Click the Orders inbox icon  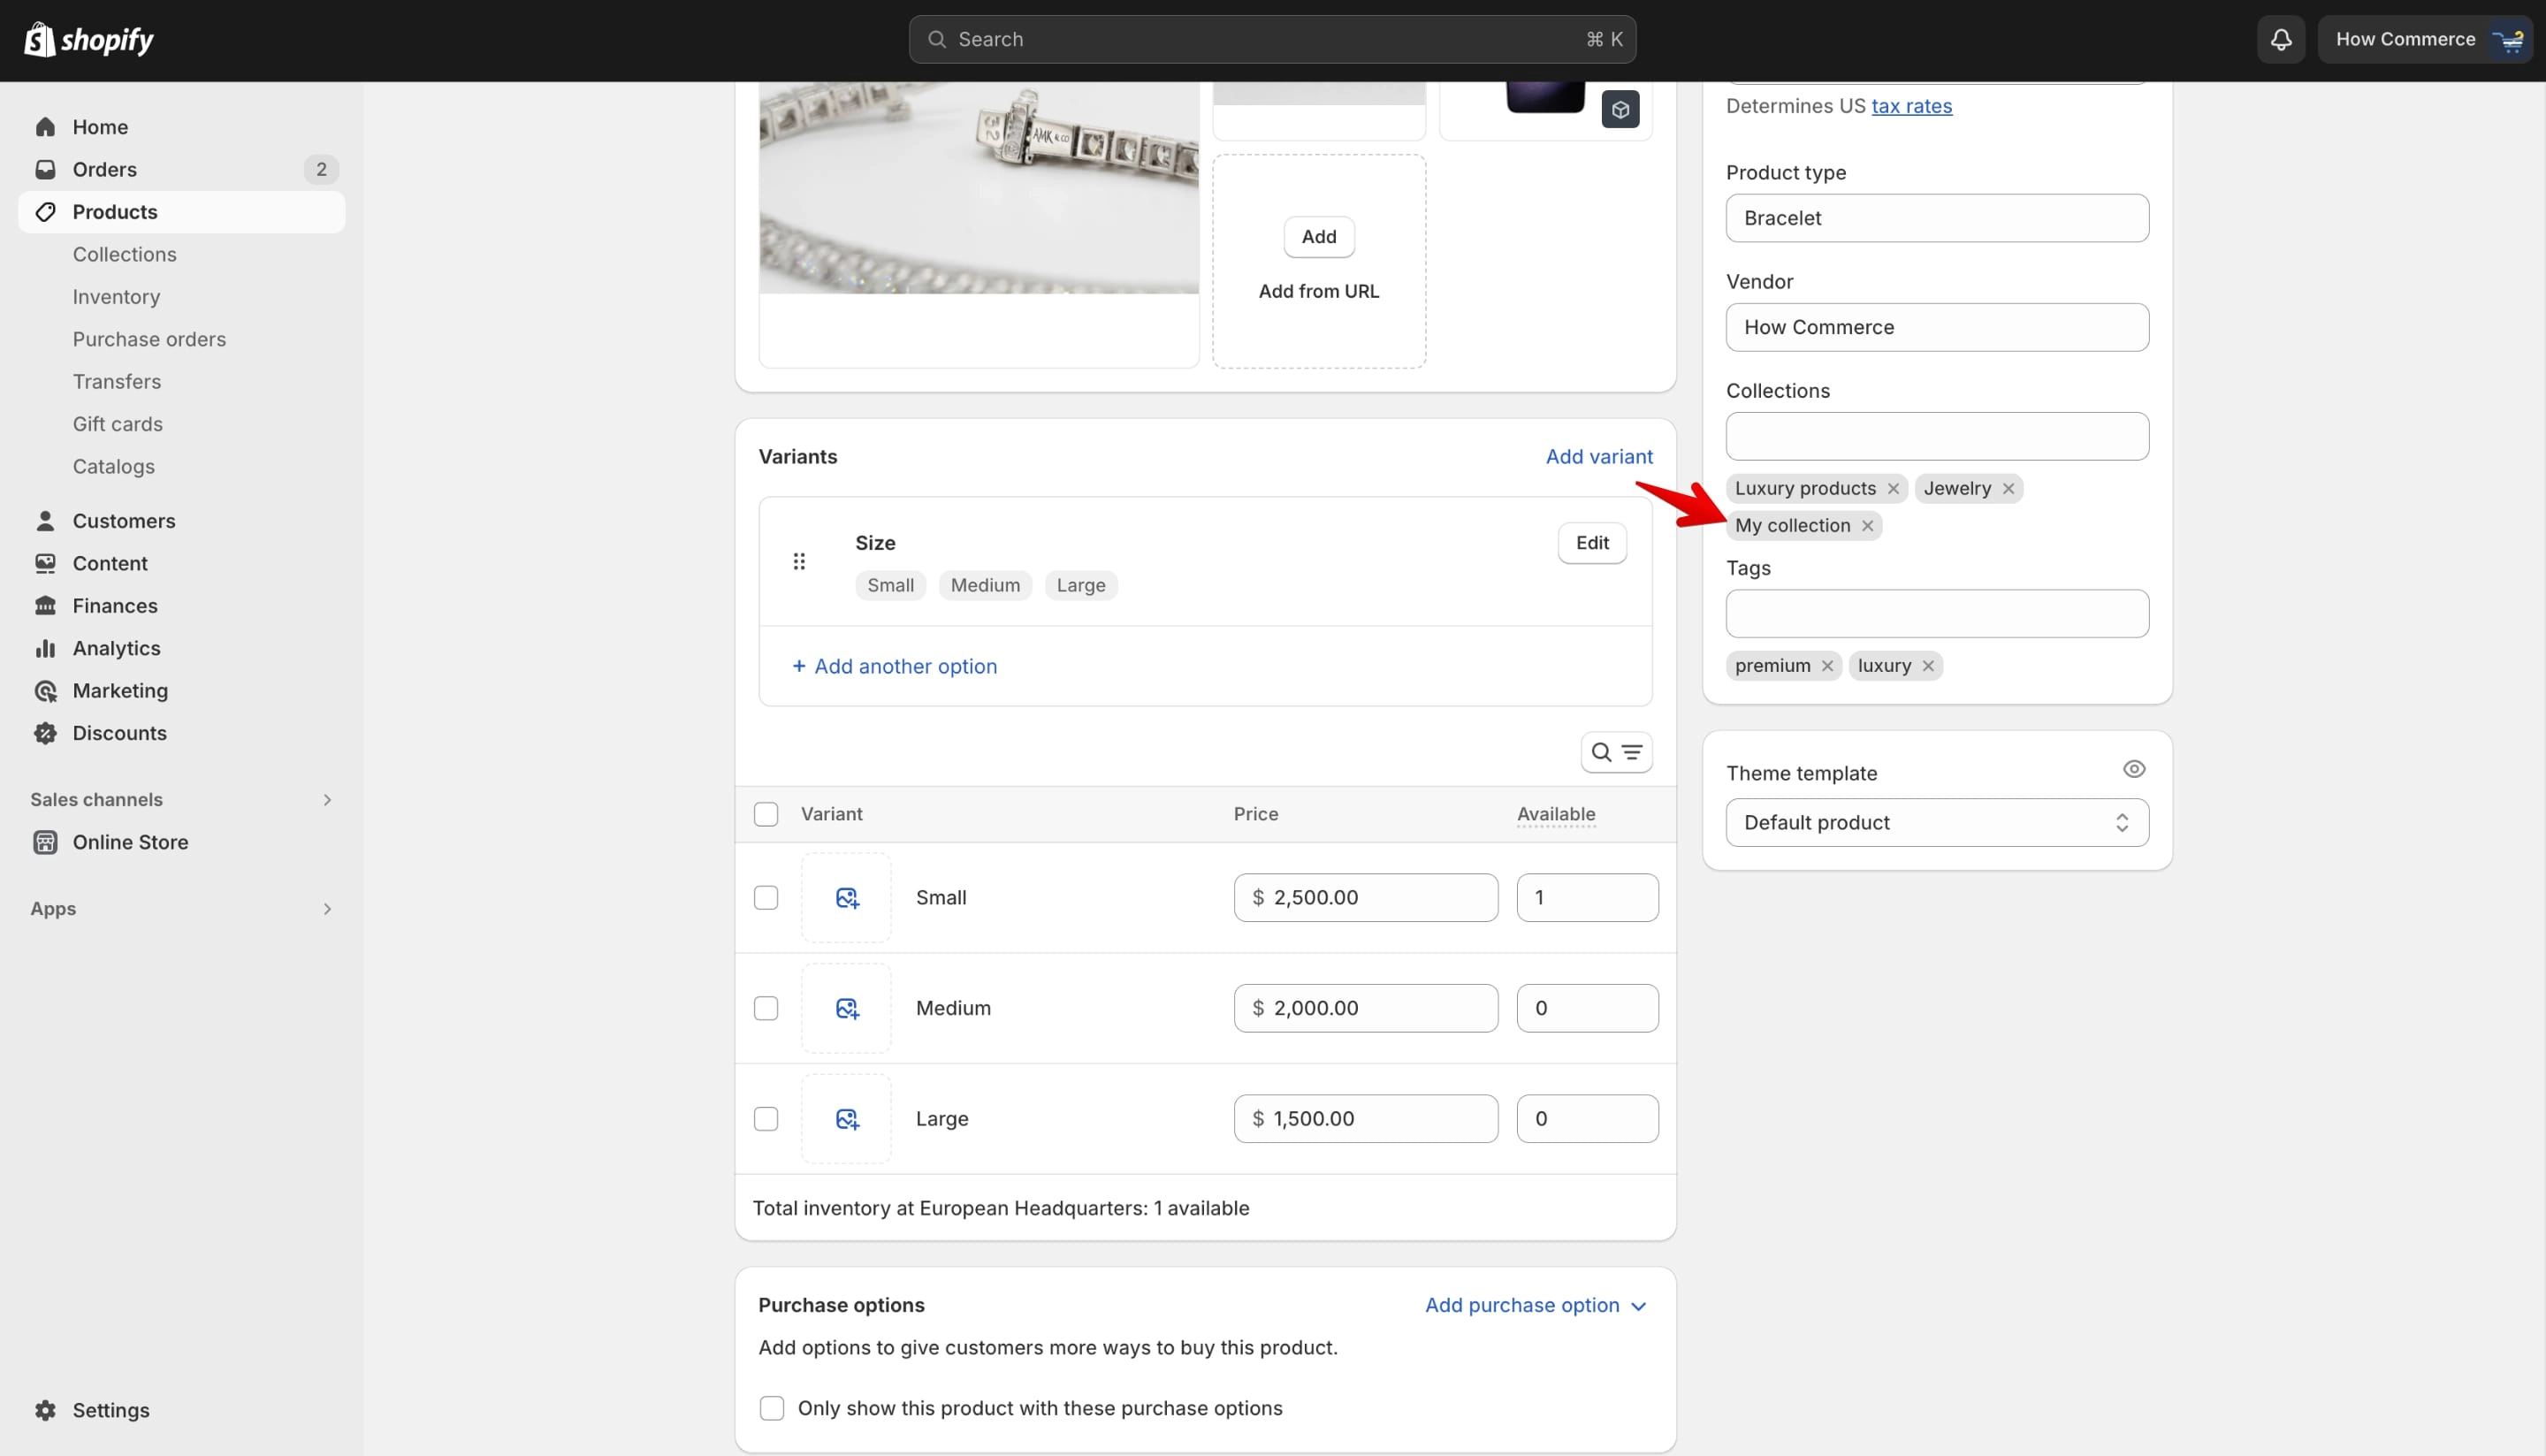coord(45,169)
